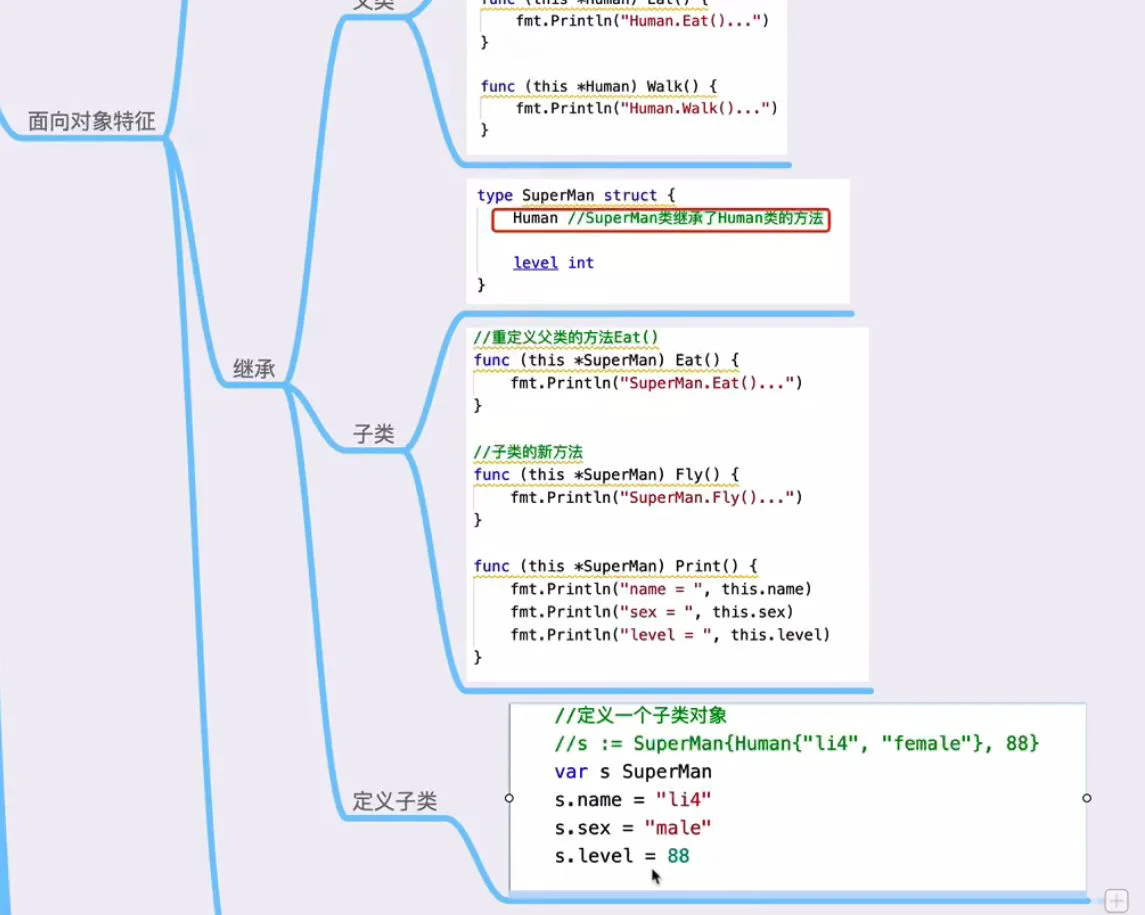Click the SuperMan Fly() function line
This screenshot has height=915, width=1145.
(x=606, y=474)
